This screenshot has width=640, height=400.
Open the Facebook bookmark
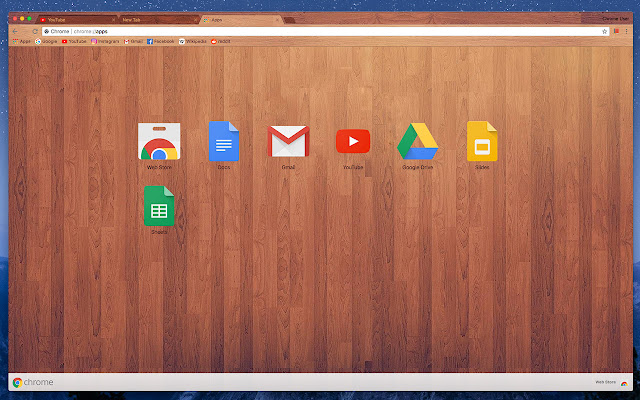[160, 41]
